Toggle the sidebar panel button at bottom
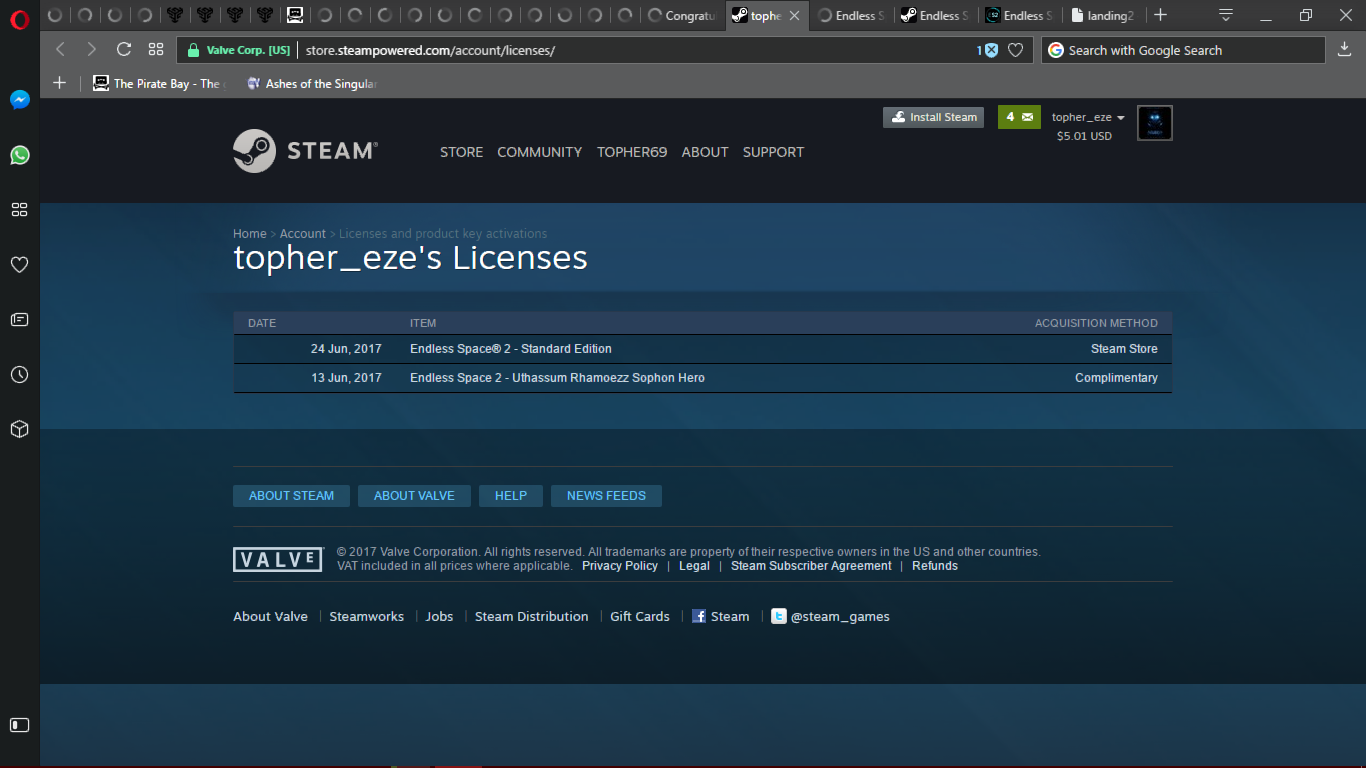Image resolution: width=1366 pixels, height=768 pixels. pyautogui.click(x=19, y=725)
